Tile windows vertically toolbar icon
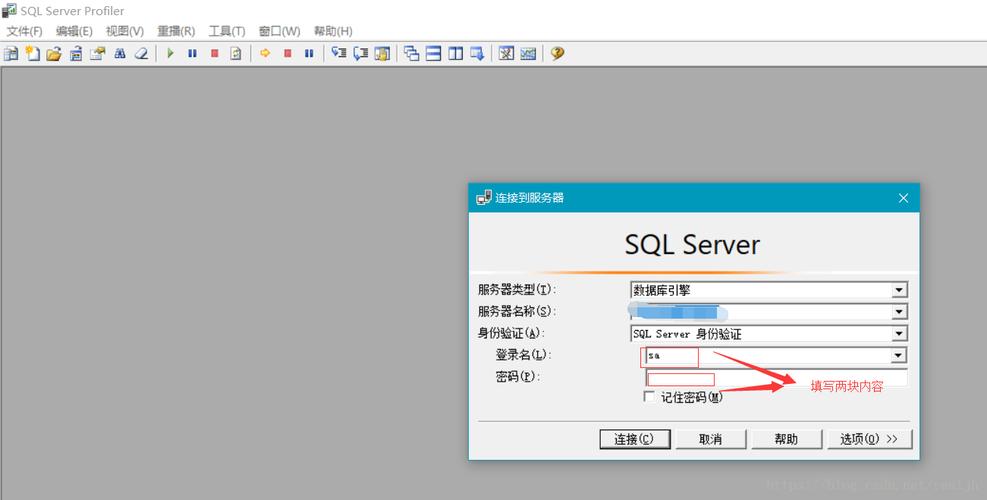This screenshot has width=987, height=500. [455, 54]
